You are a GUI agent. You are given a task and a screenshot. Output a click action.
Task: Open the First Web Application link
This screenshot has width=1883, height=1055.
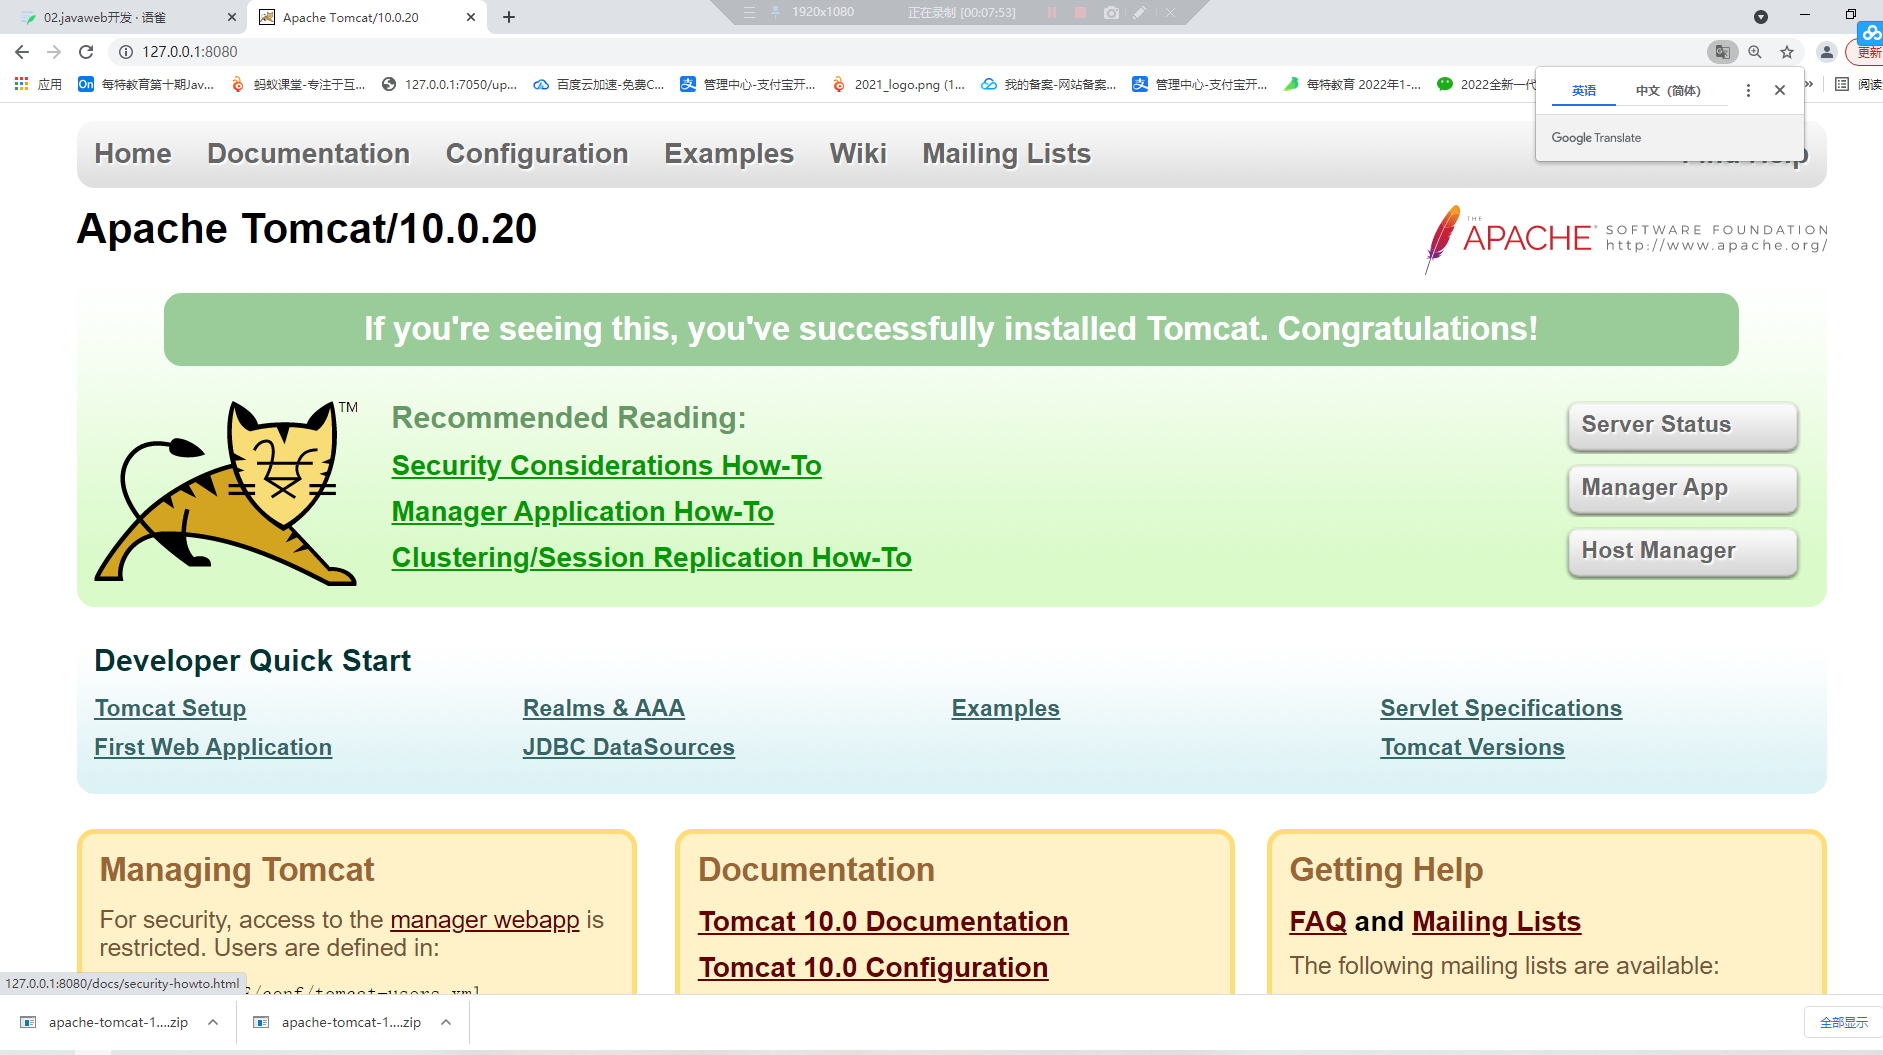(213, 748)
